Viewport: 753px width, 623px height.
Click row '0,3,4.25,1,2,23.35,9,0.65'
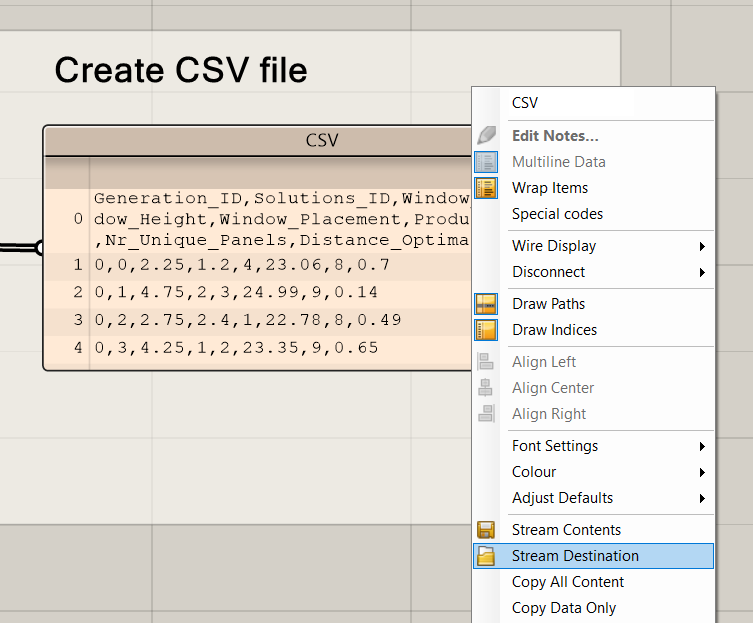coord(236,347)
